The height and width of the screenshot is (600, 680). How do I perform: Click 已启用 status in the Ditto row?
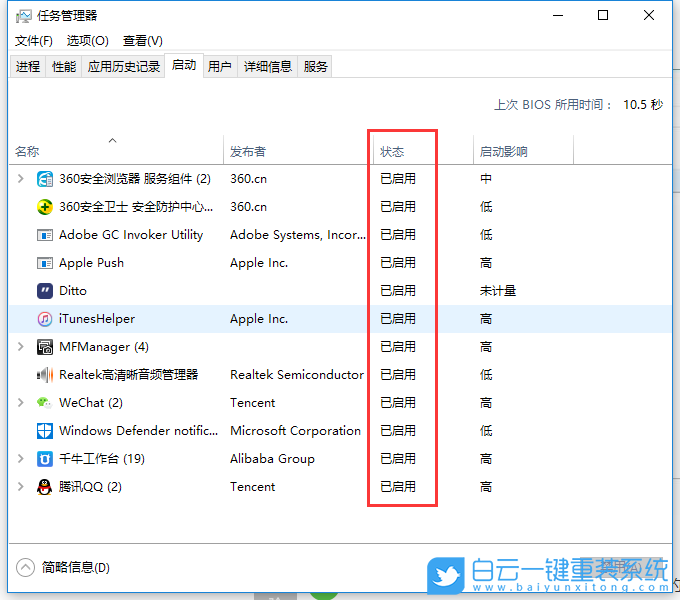coord(398,291)
